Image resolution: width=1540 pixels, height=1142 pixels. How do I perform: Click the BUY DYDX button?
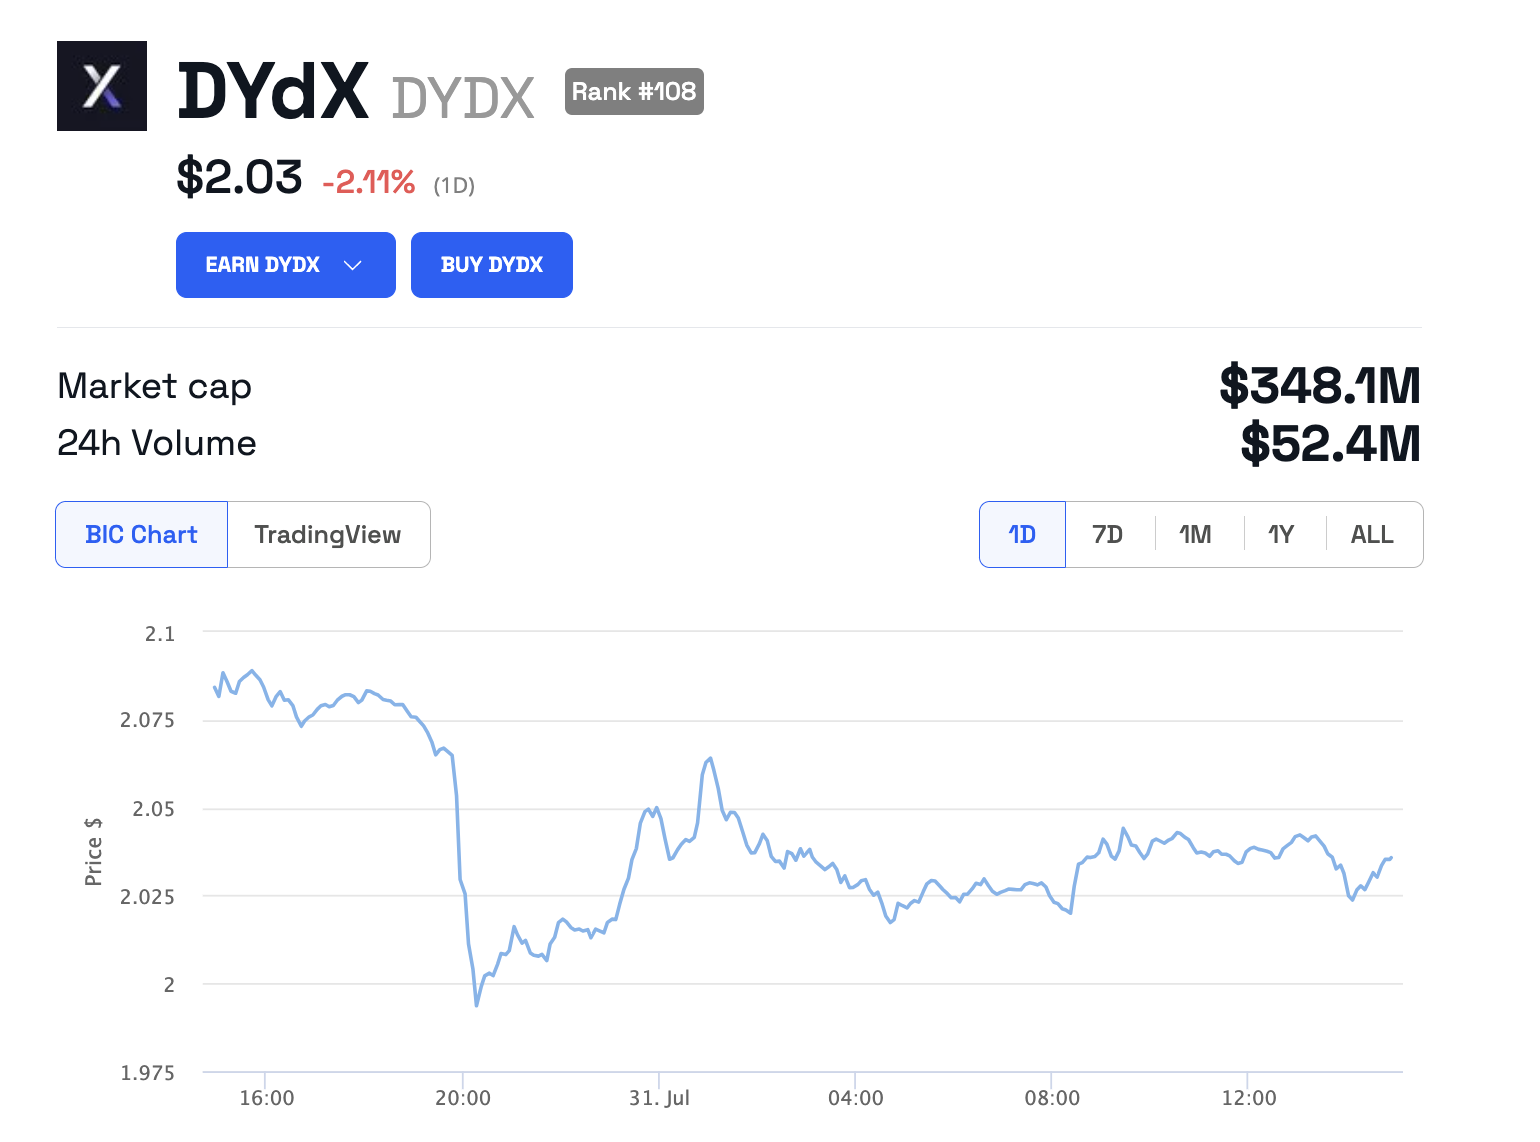click(491, 264)
